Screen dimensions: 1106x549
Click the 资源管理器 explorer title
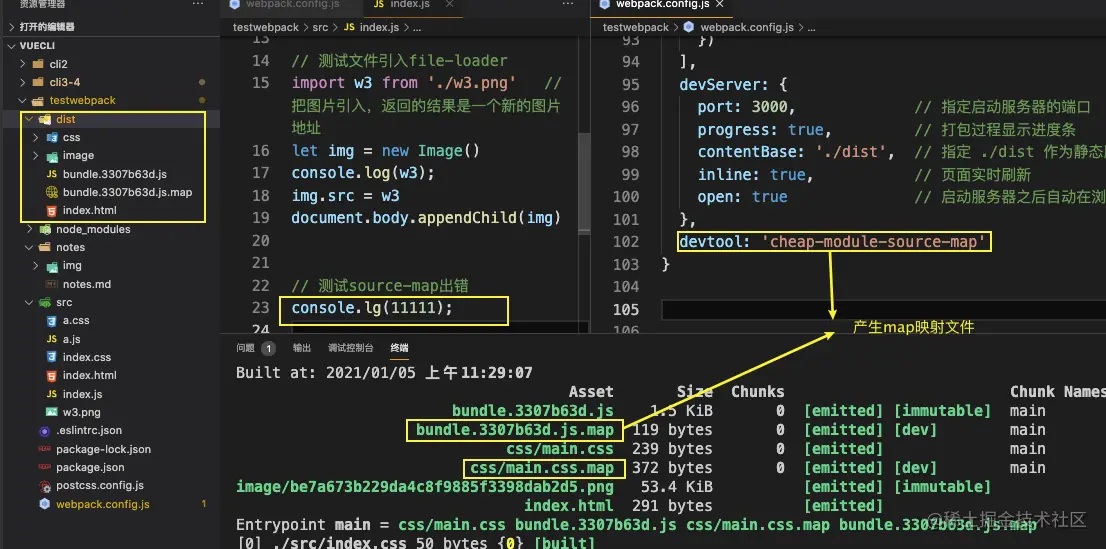click(42, 4)
